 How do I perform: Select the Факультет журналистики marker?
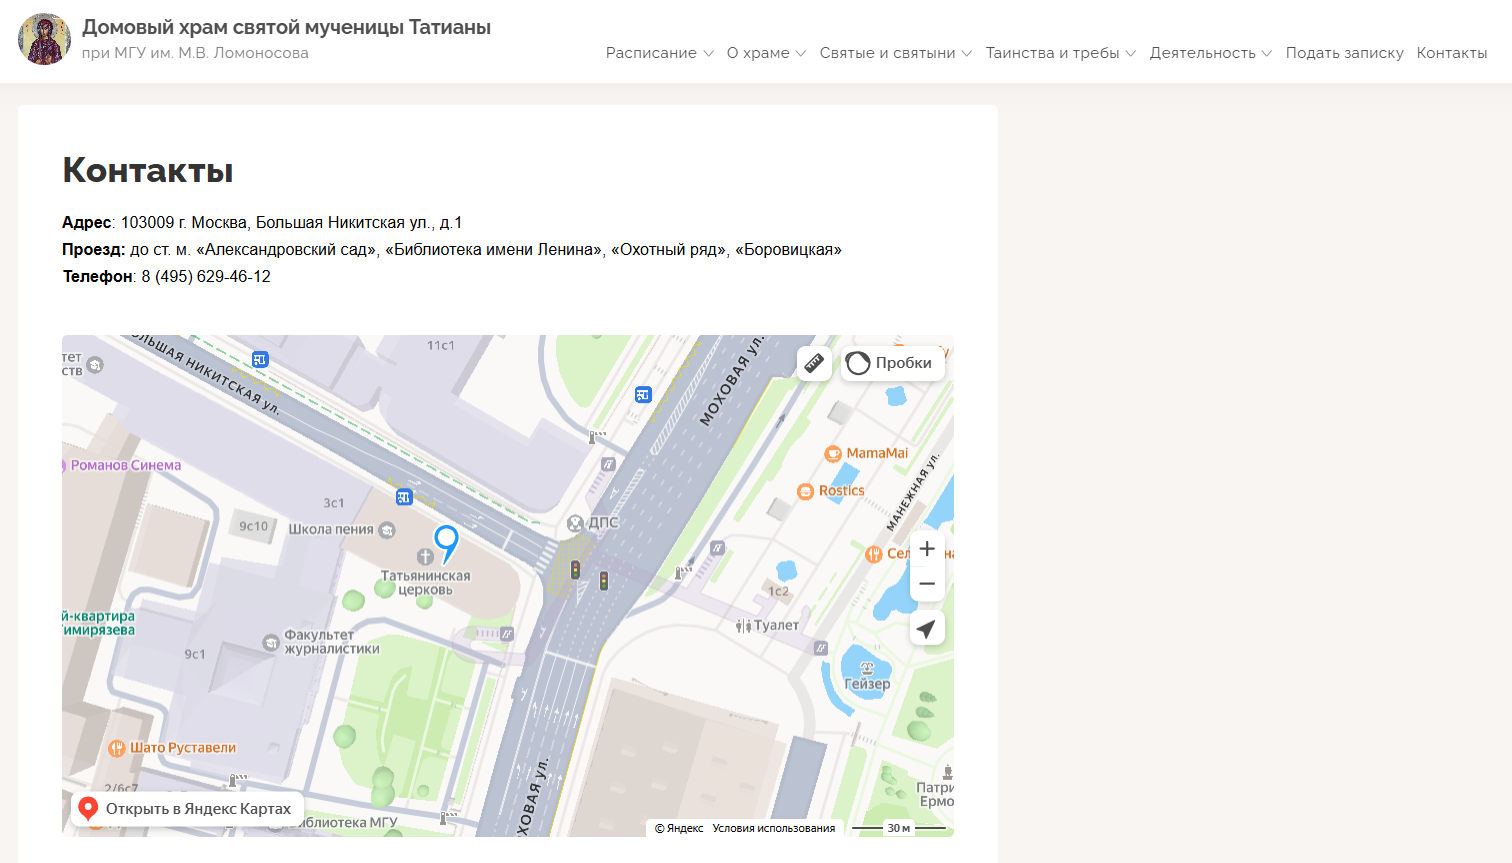pyautogui.click(x=322, y=642)
